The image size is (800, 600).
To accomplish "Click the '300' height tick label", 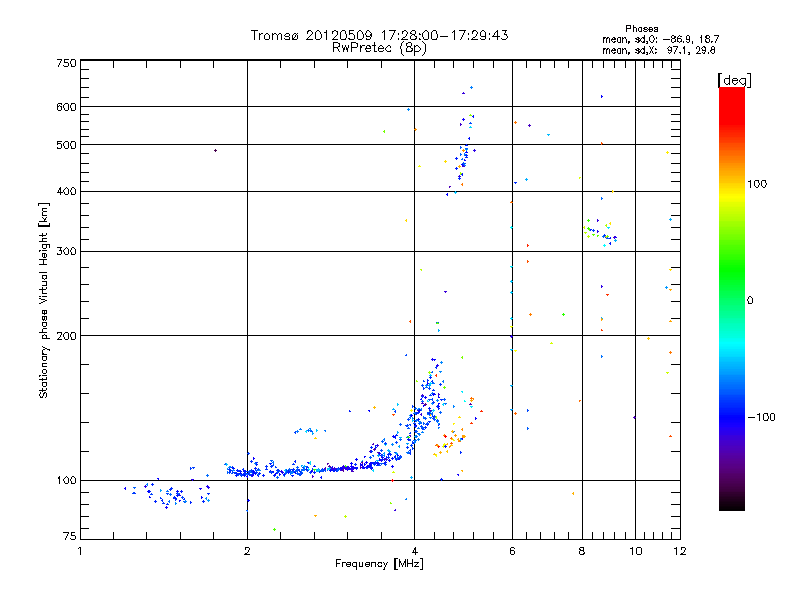I will click(x=66, y=251).
